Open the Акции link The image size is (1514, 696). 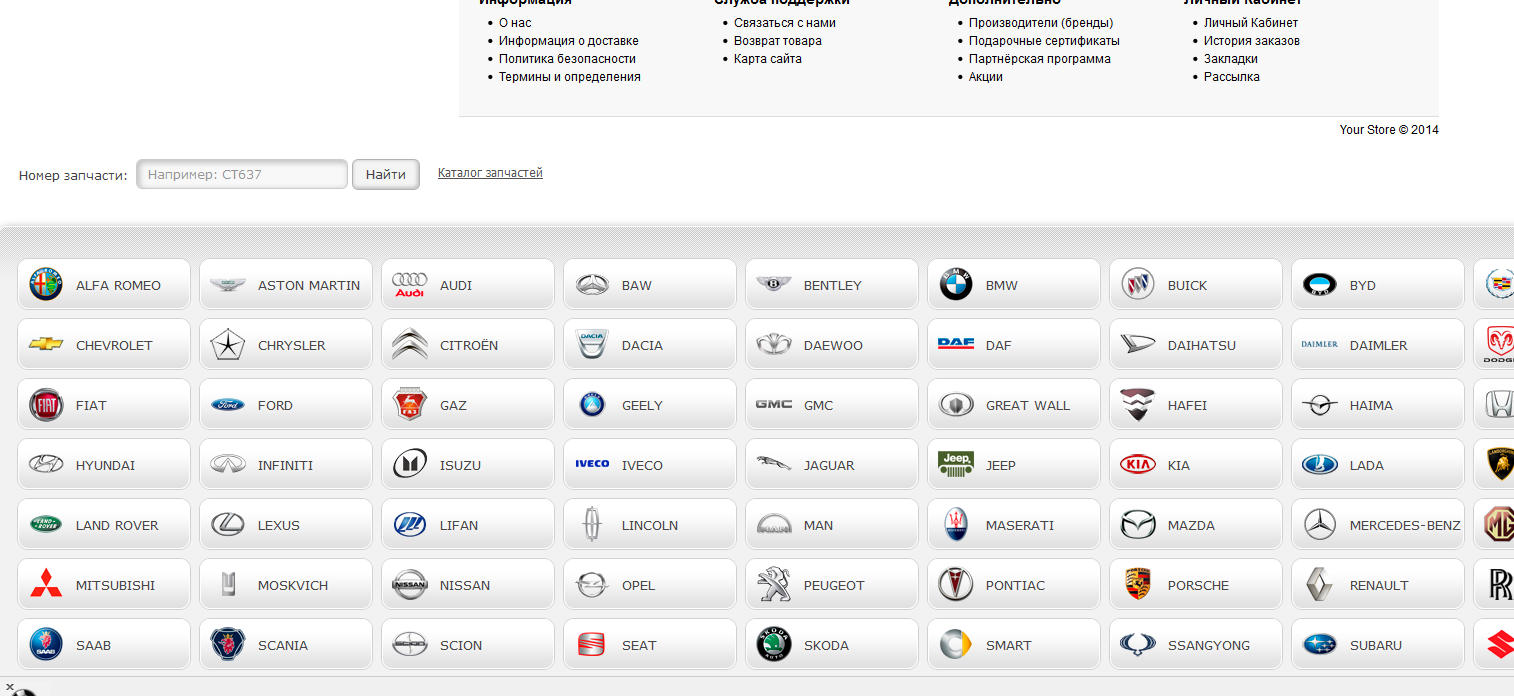986,77
